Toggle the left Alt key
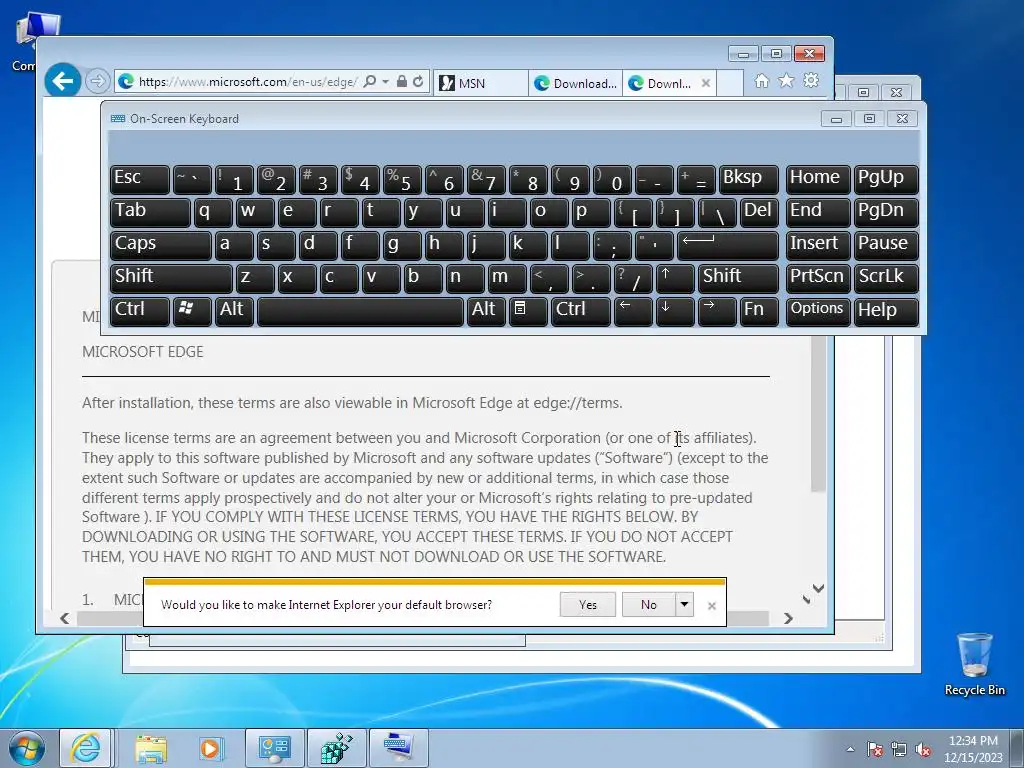This screenshot has width=1024, height=768. (234, 311)
